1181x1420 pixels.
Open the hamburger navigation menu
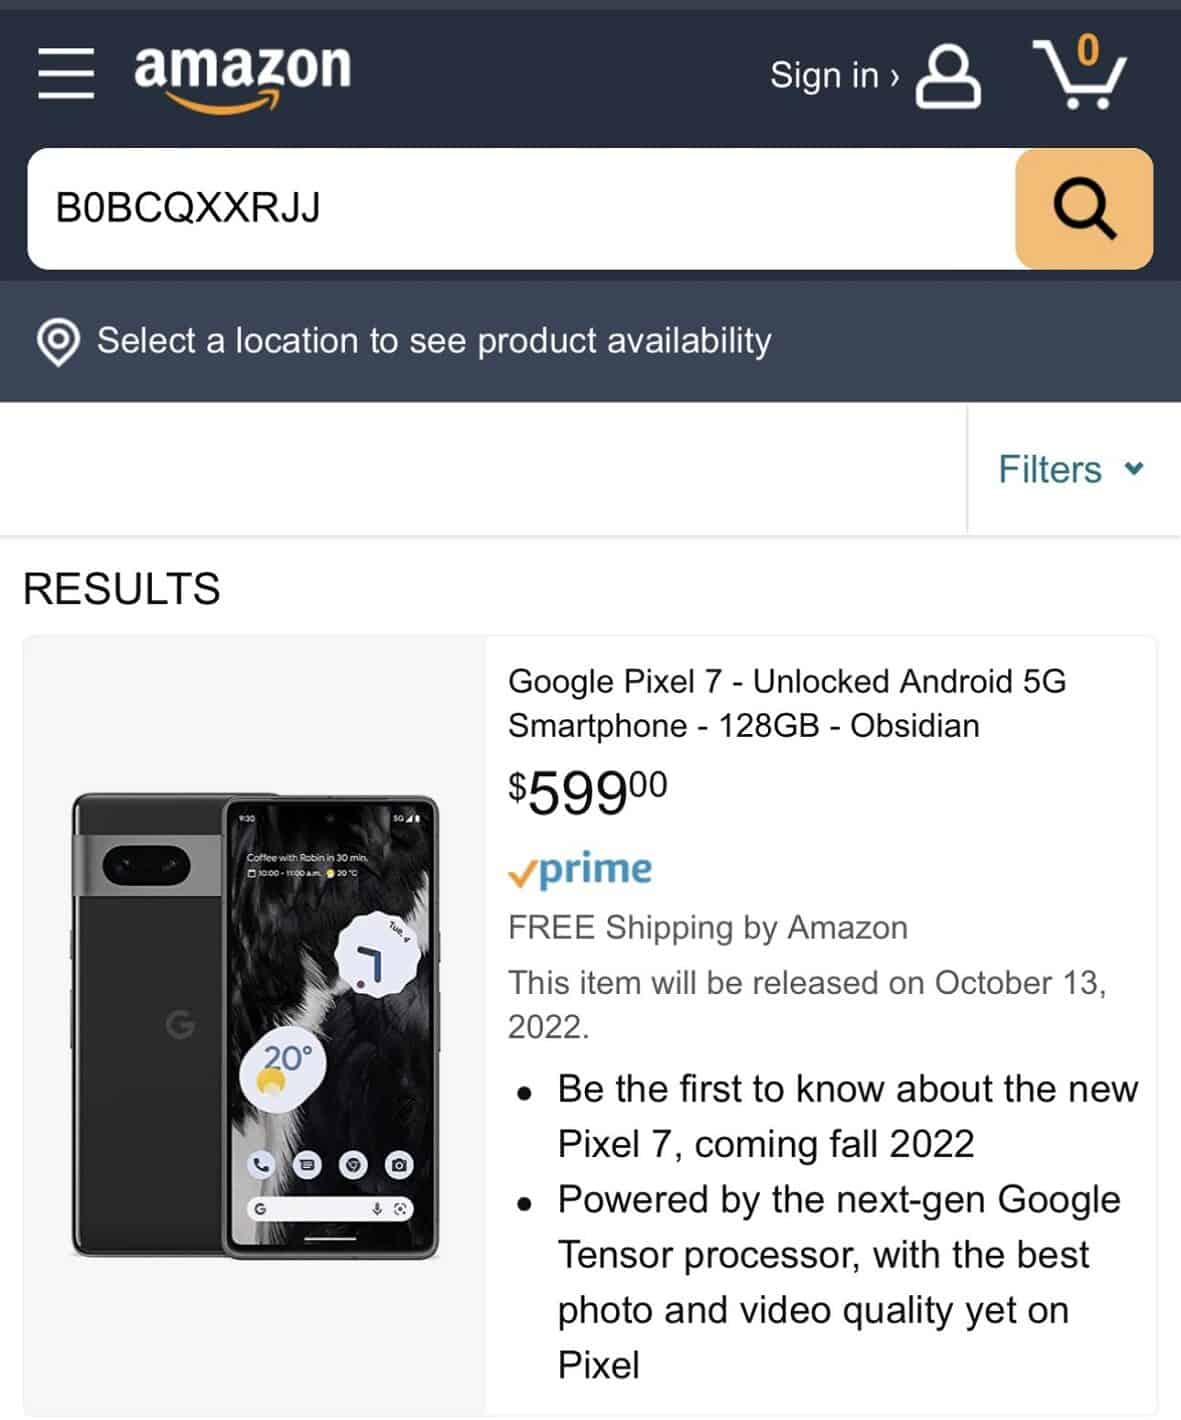66,73
